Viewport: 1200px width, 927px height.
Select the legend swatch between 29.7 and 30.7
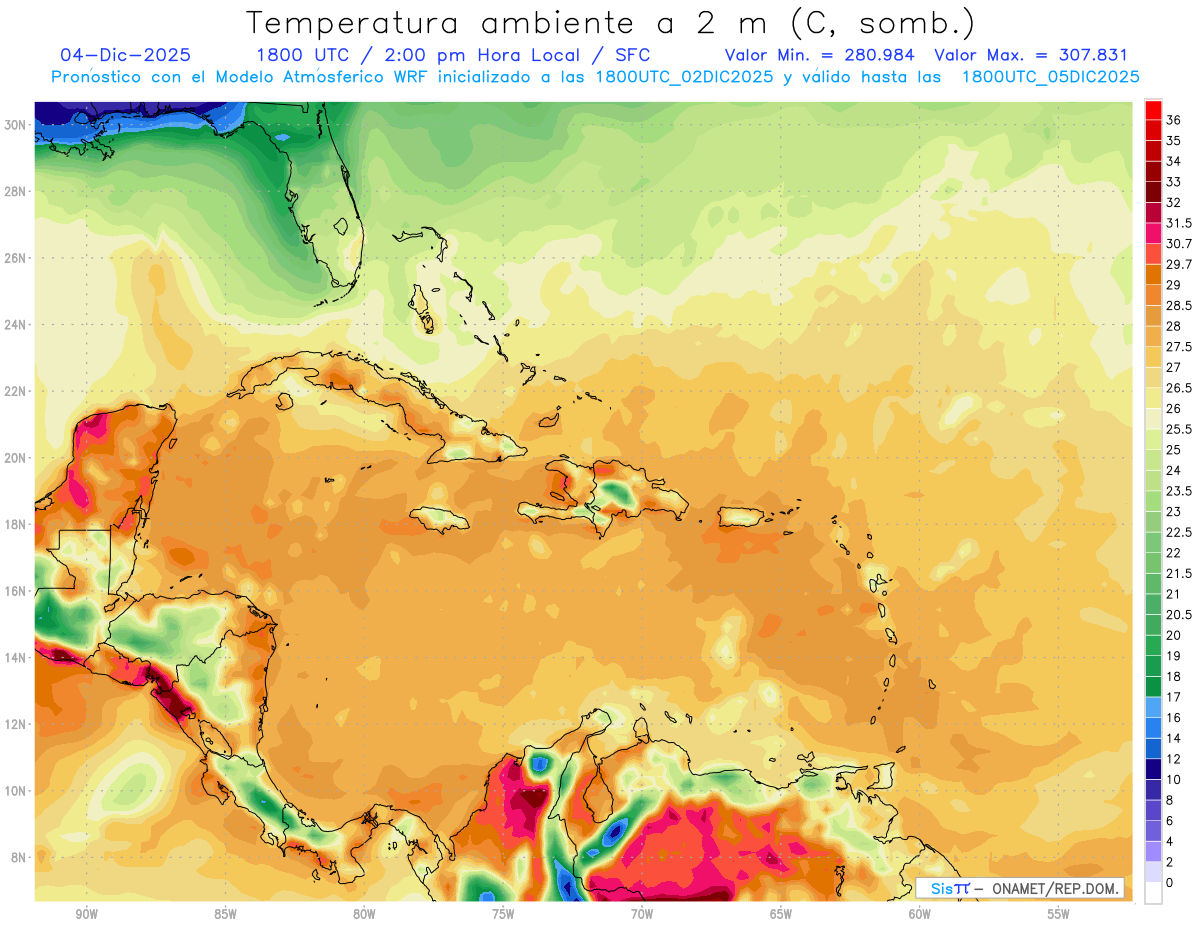(x=1153, y=253)
